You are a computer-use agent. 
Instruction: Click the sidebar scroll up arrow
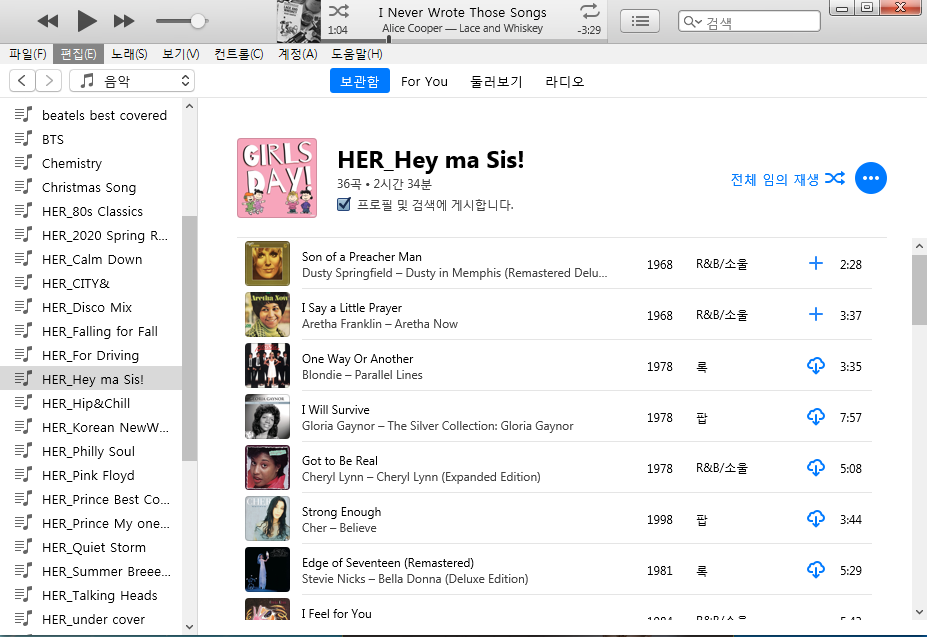tap(189, 106)
